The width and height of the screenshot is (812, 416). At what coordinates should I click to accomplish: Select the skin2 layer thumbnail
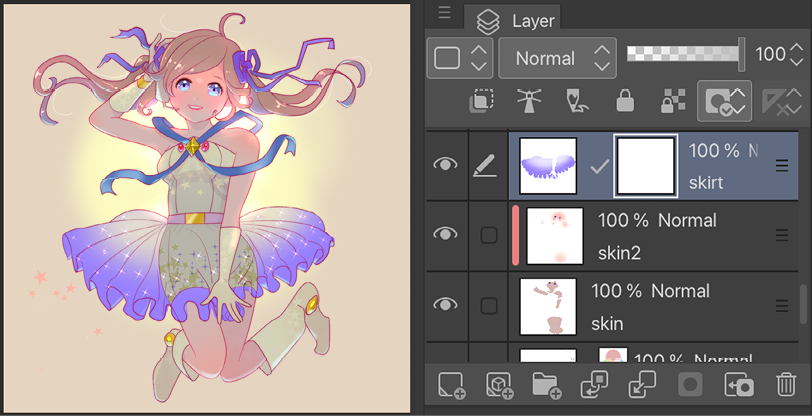555,236
